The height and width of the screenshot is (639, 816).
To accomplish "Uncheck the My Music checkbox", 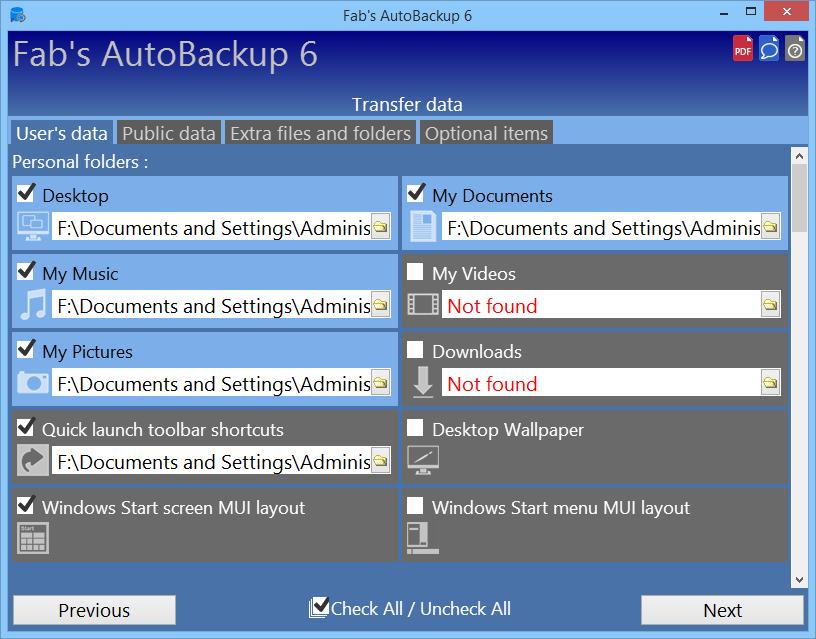I will (x=26, y=271).
